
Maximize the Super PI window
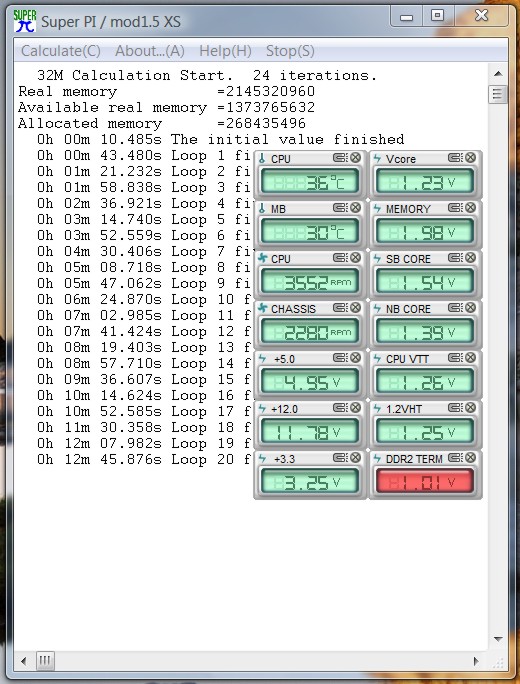click(x=438, y=16)
